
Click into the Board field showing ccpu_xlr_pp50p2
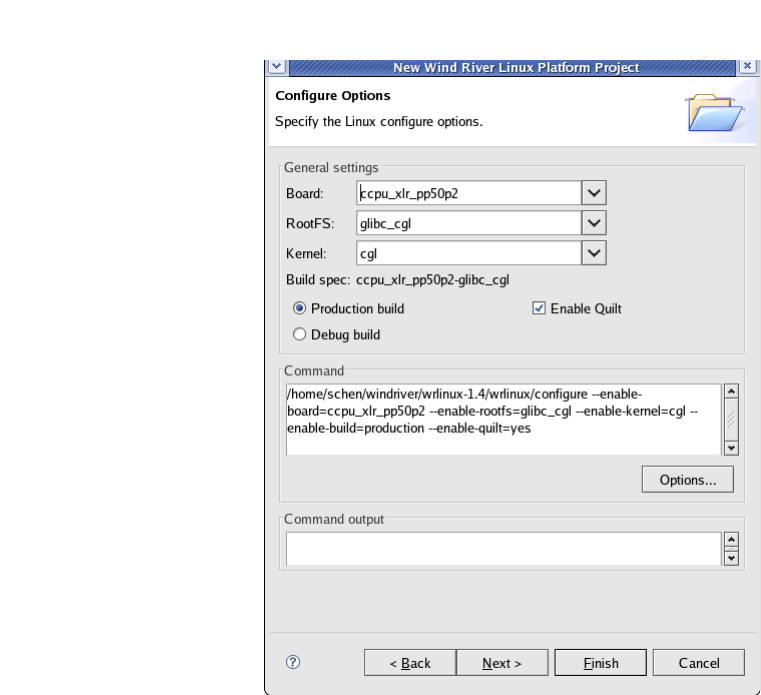(469, 193)
